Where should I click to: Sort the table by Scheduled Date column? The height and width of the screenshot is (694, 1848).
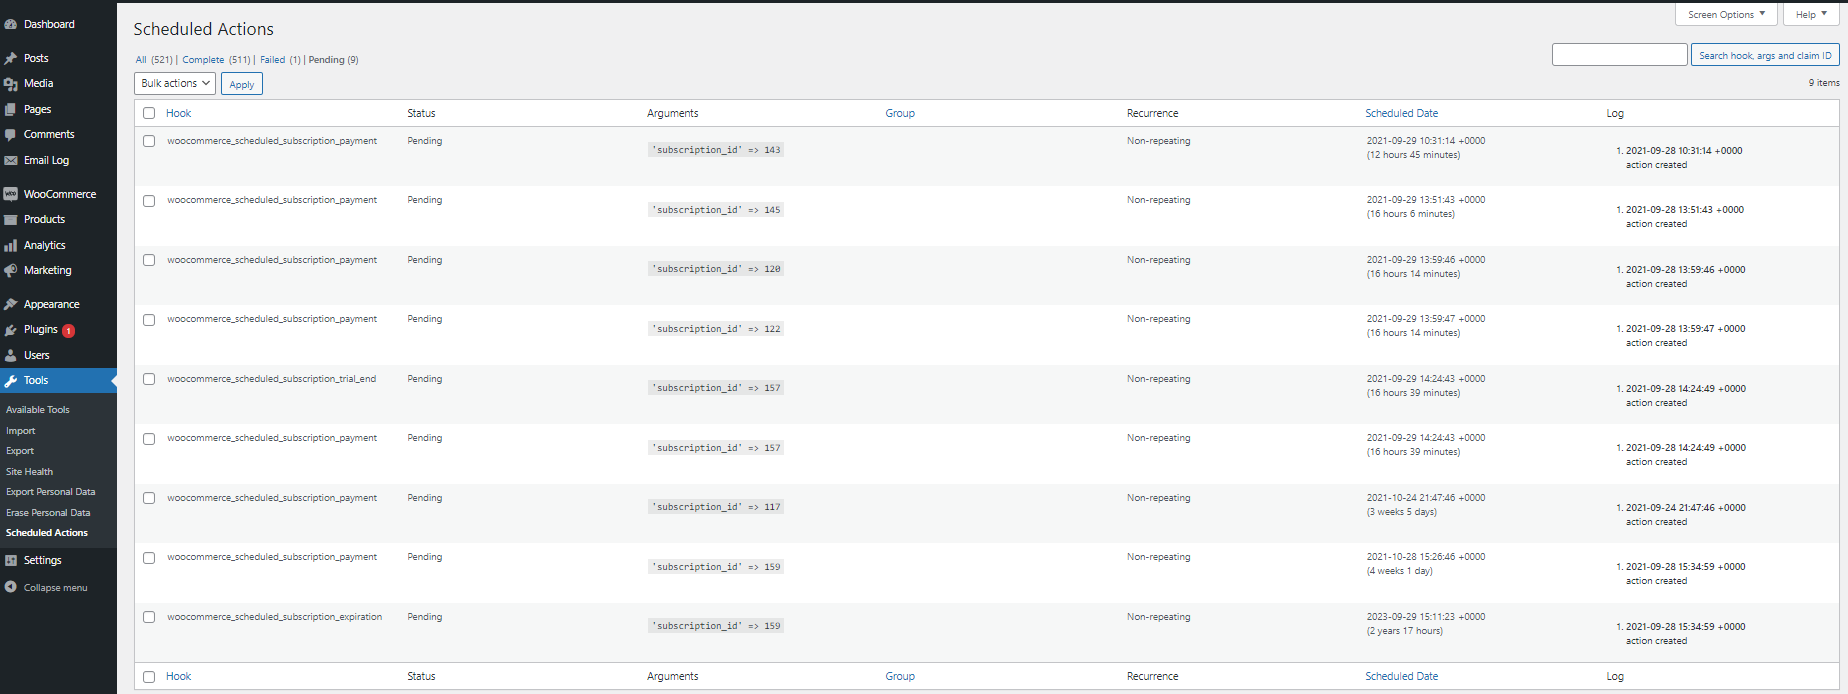click(x=1401, y=113)
